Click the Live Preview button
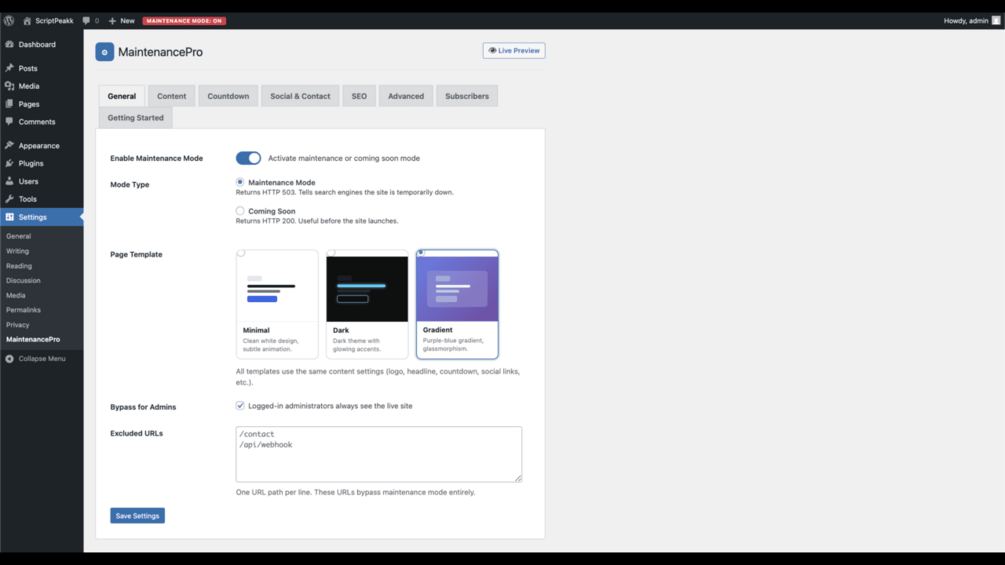 pyautogui.click(x=514, y=51)
